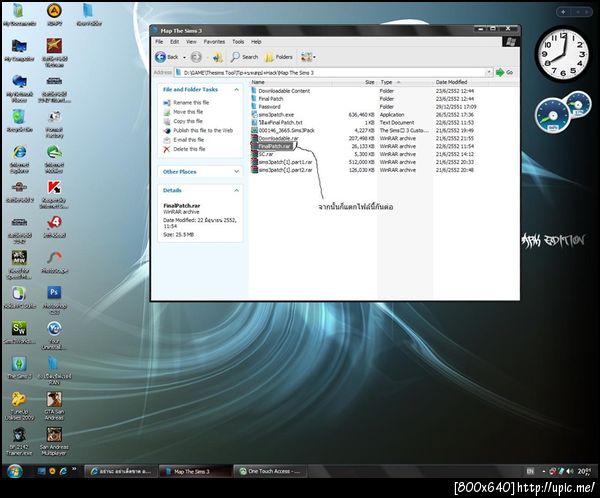Click E-mail this file link
This screenshot has height=498, width=600.
tap(188, 140)
